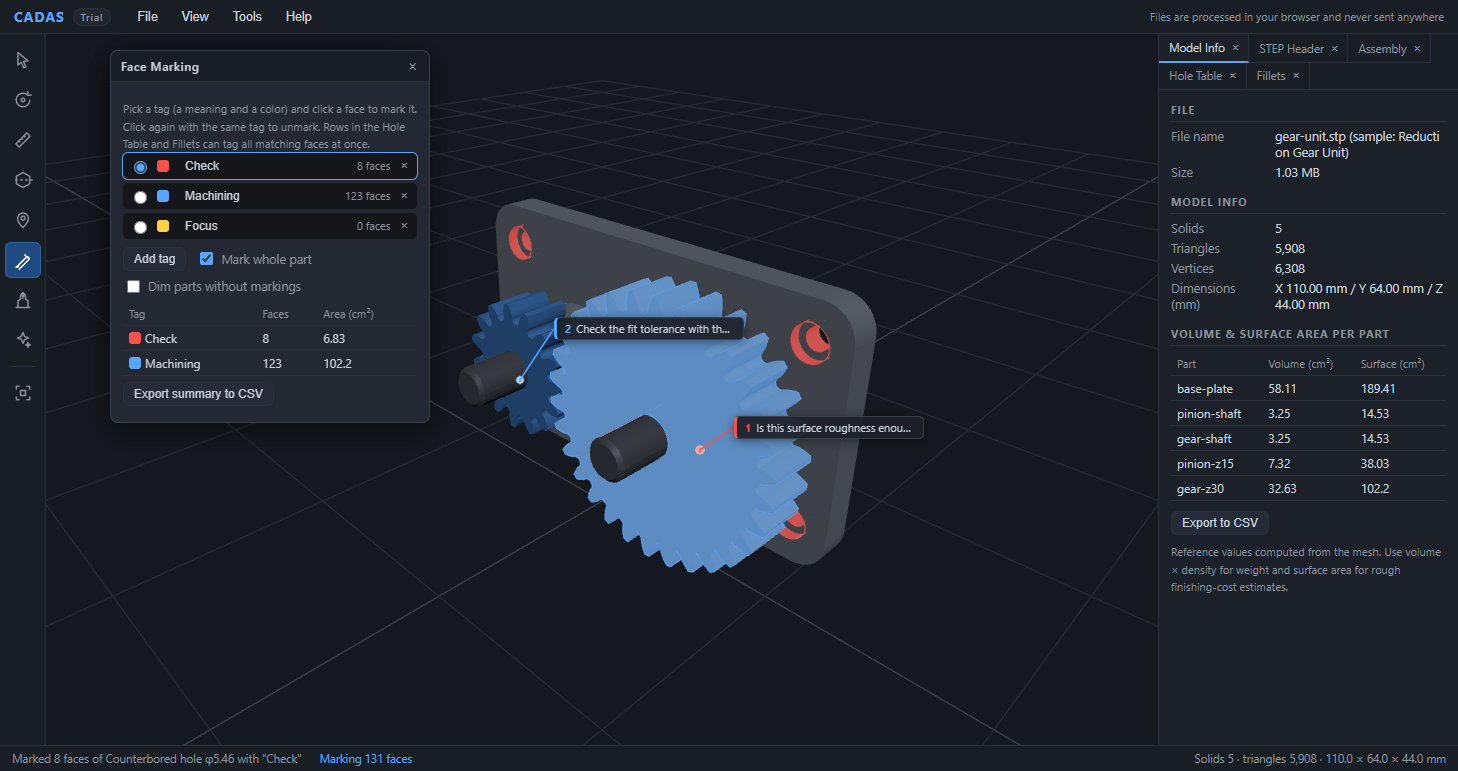The height and width of the screenshot is (771, 1458).
Task: Remove the Focus tag with its x
Action: point(404,226)
